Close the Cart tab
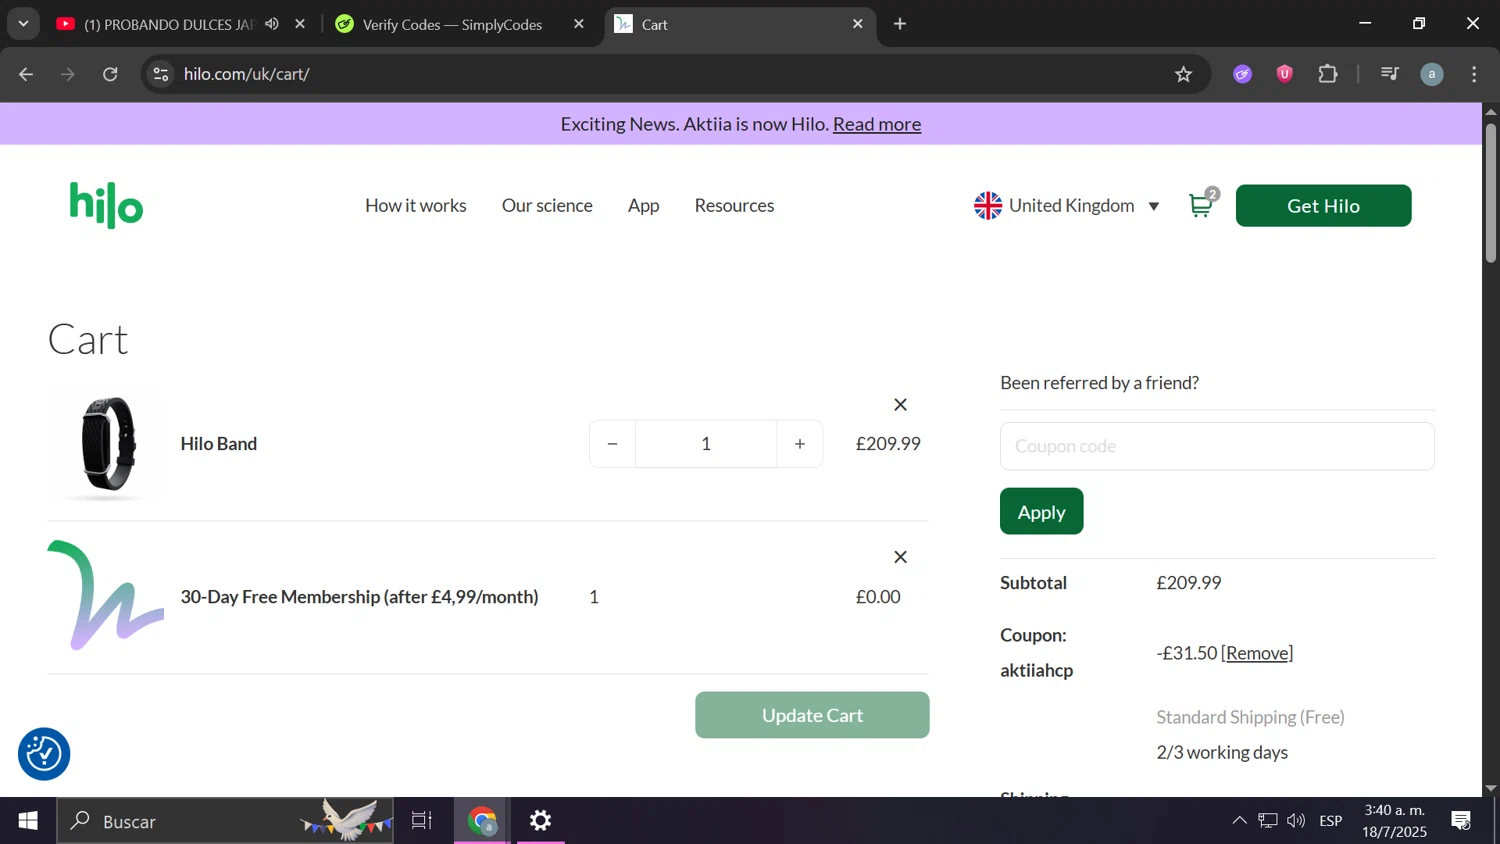 [858, 24]
